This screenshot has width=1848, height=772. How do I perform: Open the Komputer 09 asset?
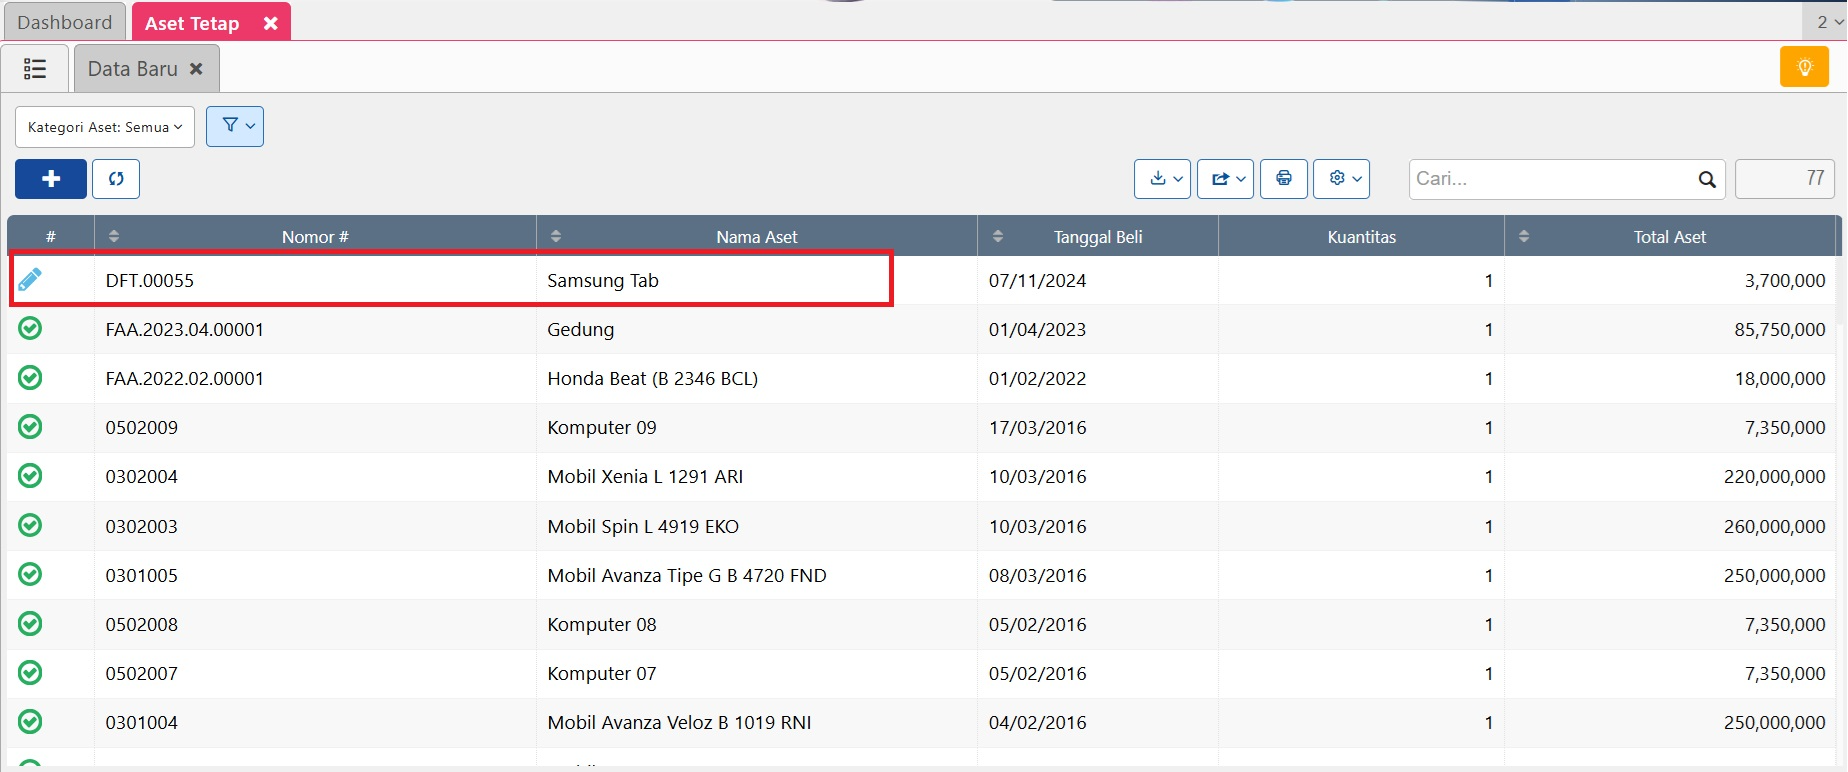tap(602, 428)
